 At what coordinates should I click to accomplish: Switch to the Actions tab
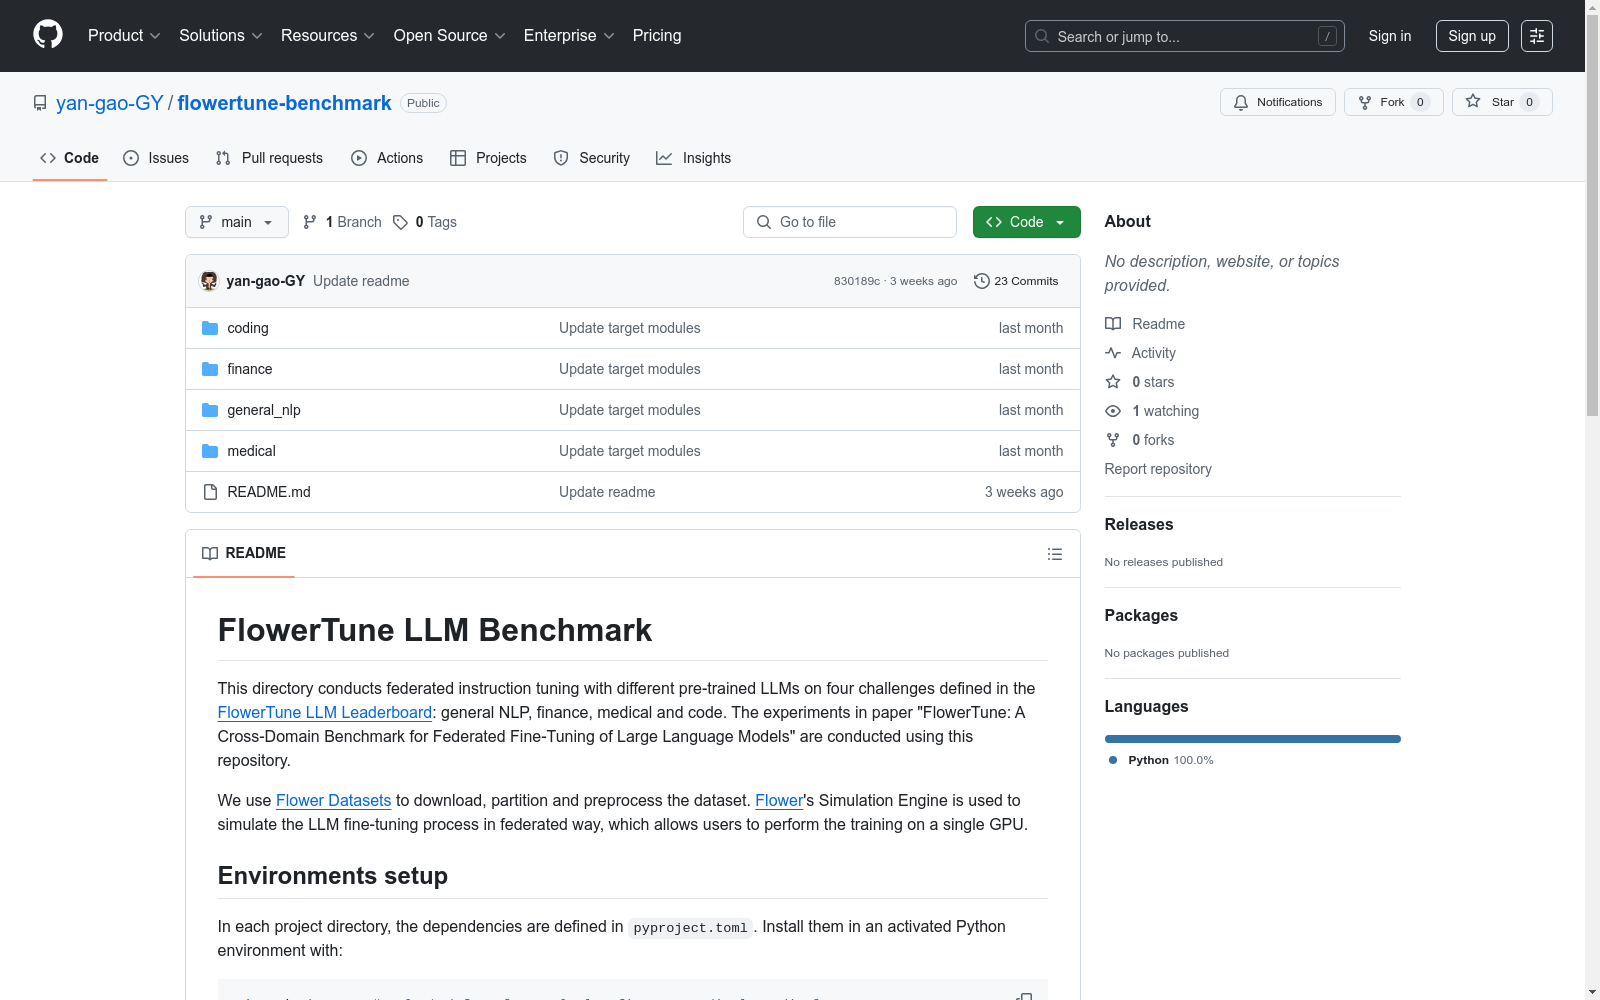387,158
